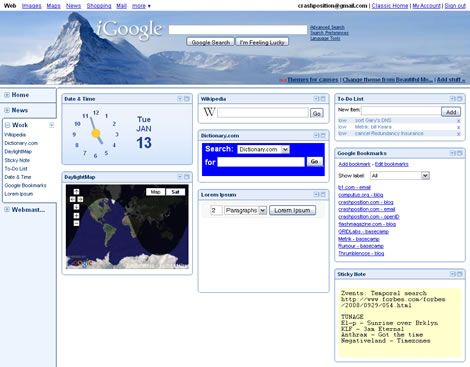Open the Paragraphs dropdown in Lorem Ipsum
470x367 pixels.
click(245, 210)
